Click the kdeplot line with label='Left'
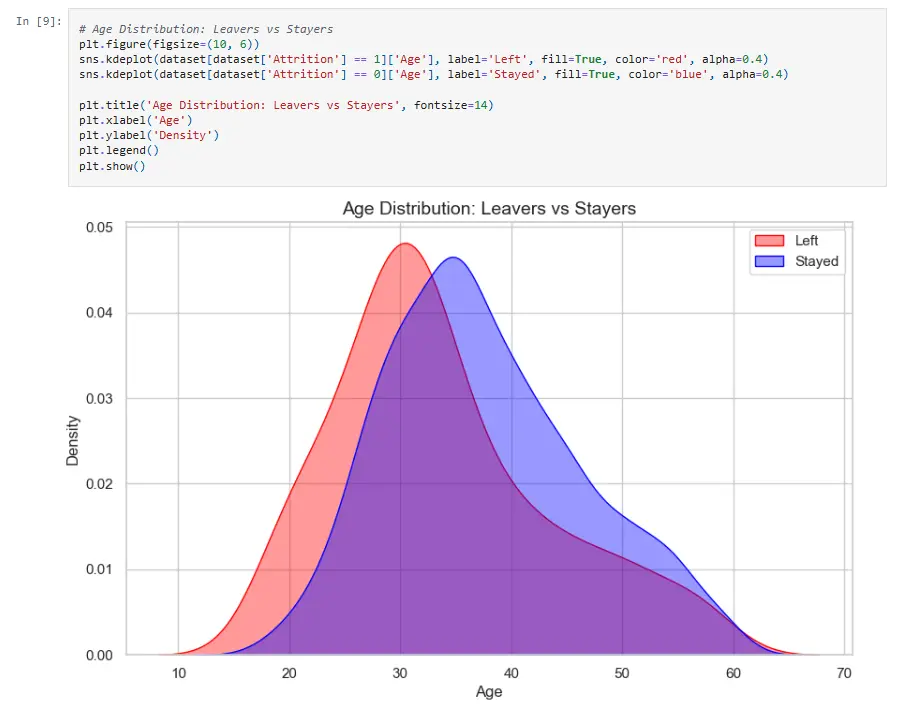This screenshot has height=727, width=911. pos(424,59)
